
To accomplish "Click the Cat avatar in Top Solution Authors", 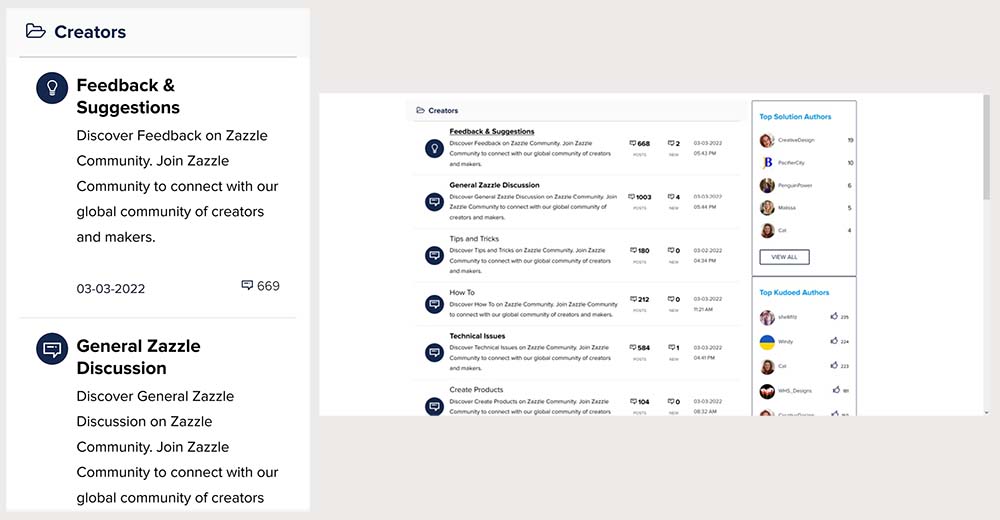I will tap(767, 230).
